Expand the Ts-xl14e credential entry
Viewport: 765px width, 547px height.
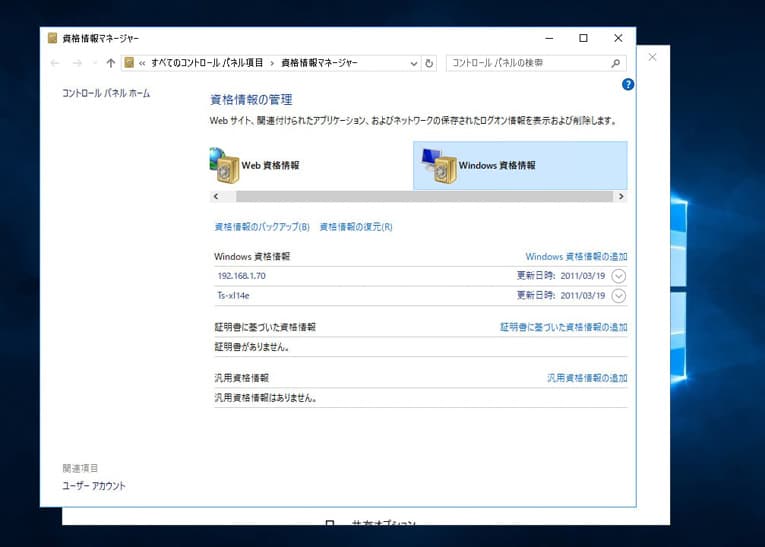618,295
